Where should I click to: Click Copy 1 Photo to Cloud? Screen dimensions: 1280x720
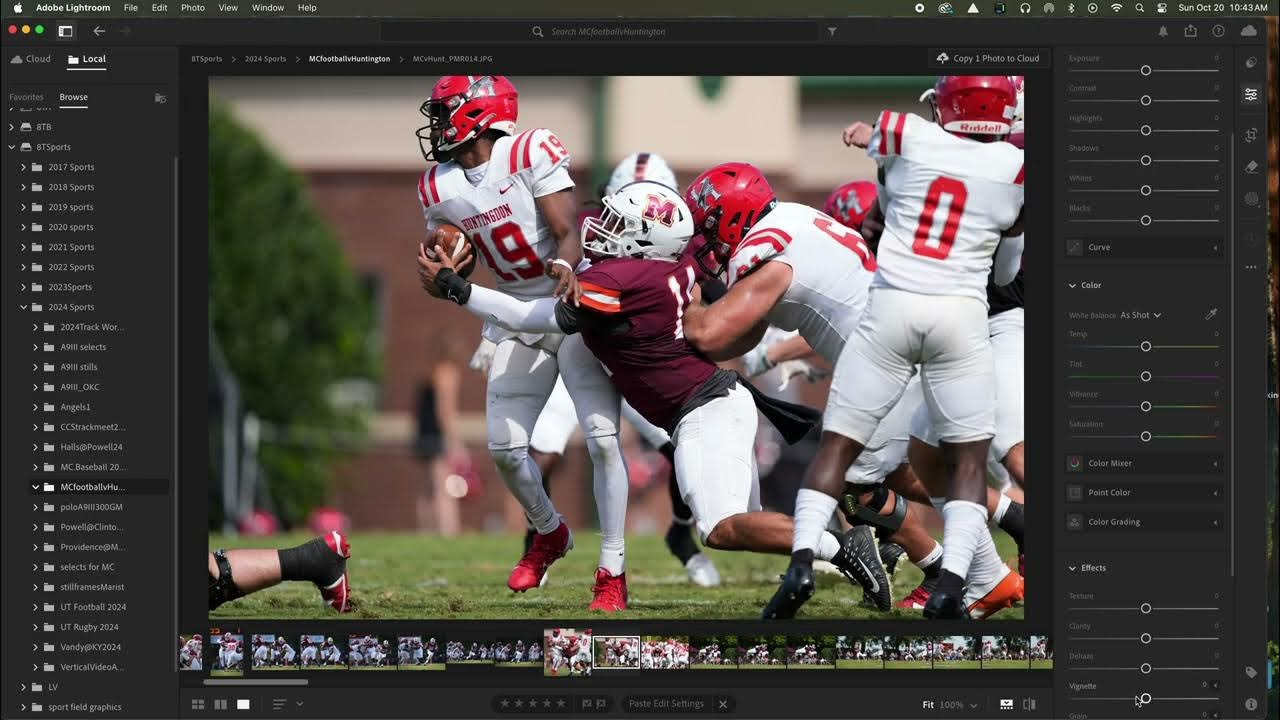point(988,58)
